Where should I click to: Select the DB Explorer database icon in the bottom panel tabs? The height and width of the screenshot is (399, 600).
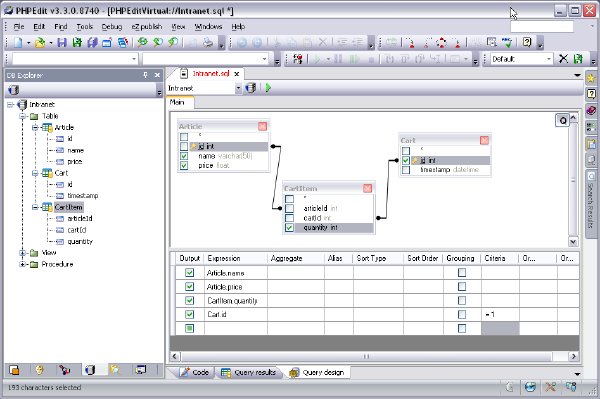[90, 370]
